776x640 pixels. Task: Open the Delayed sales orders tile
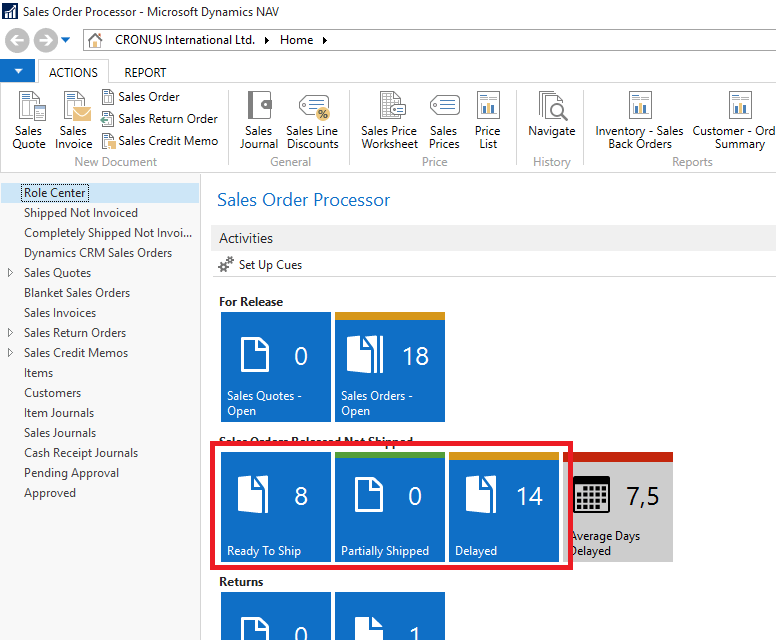[x=503, y=507]
